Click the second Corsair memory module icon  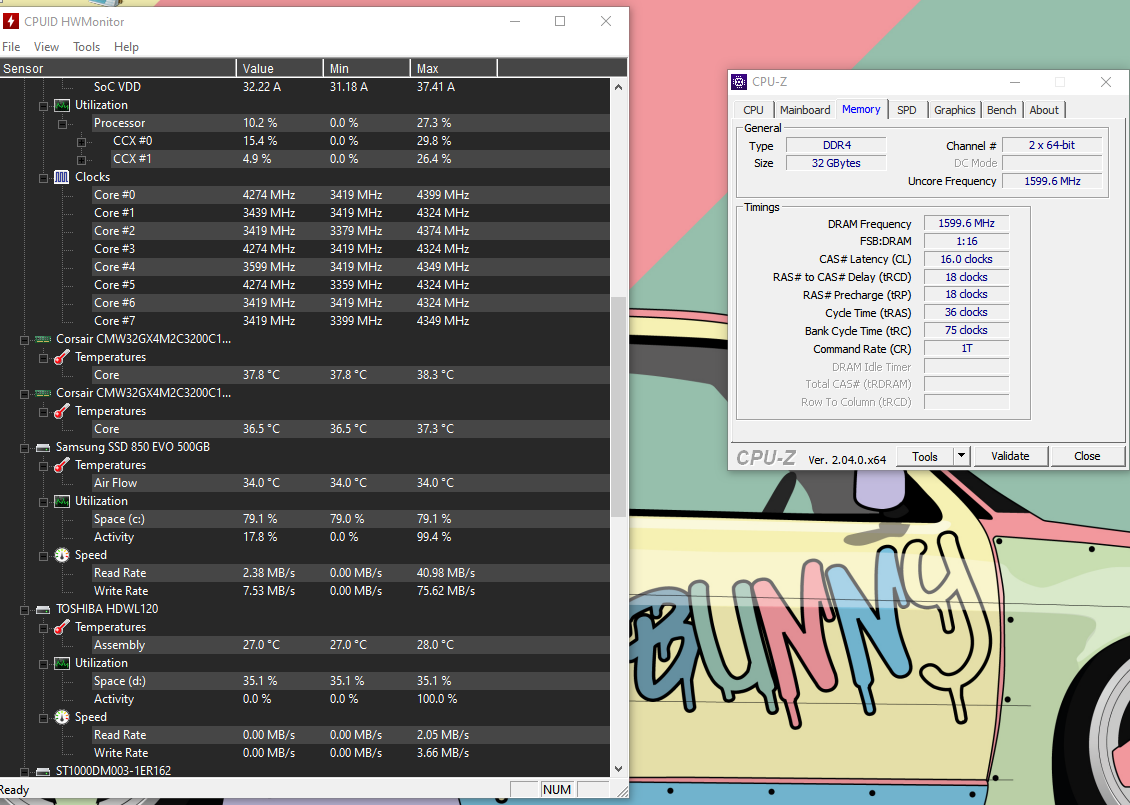43,393
